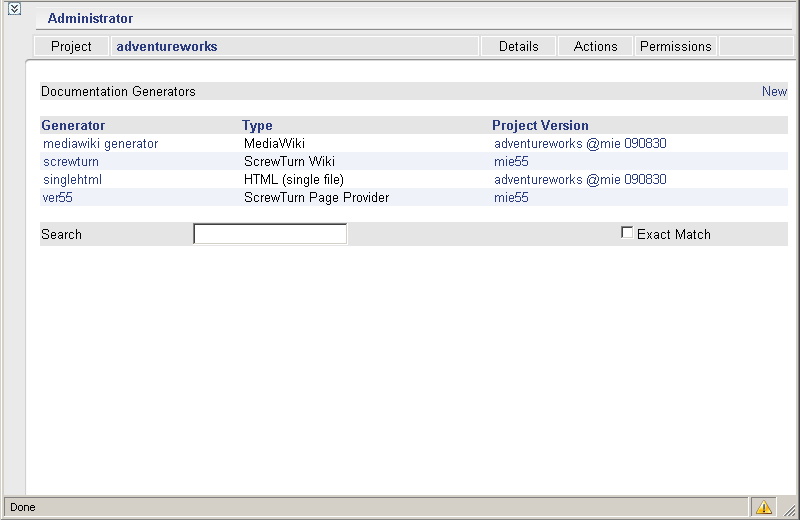Click the adventureworks project name
The image size is (800, 520).
[x=167, y=46]
